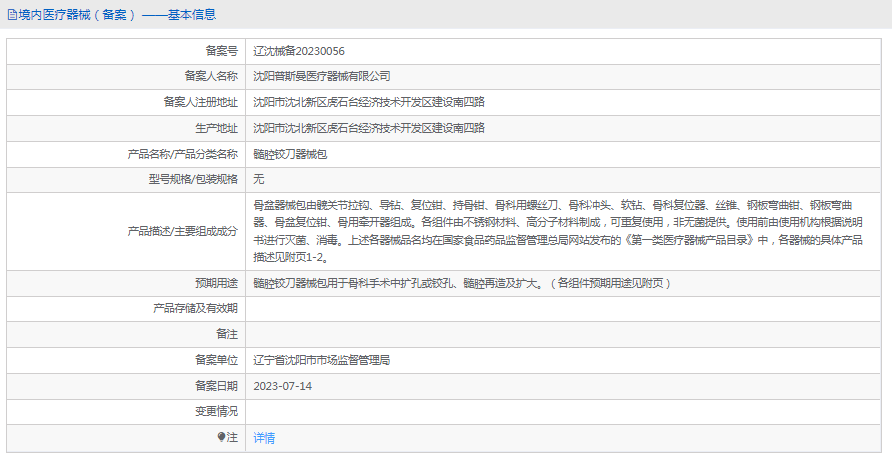Viewport: 892px width, 462px height.
Task: Click the 备案号 label
Action: (221, 51)
